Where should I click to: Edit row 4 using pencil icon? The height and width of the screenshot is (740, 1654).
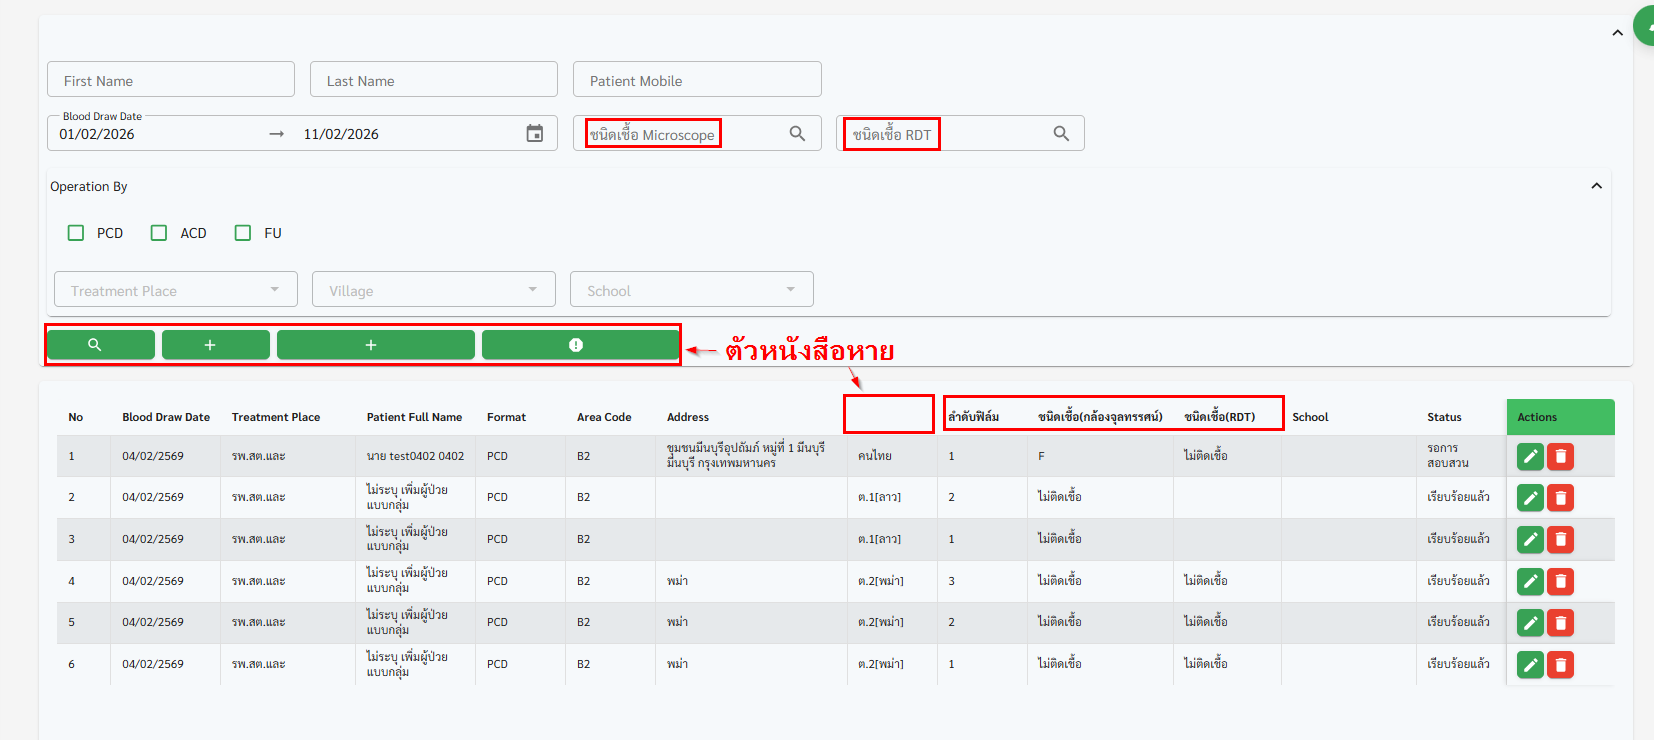[1530, 581]
